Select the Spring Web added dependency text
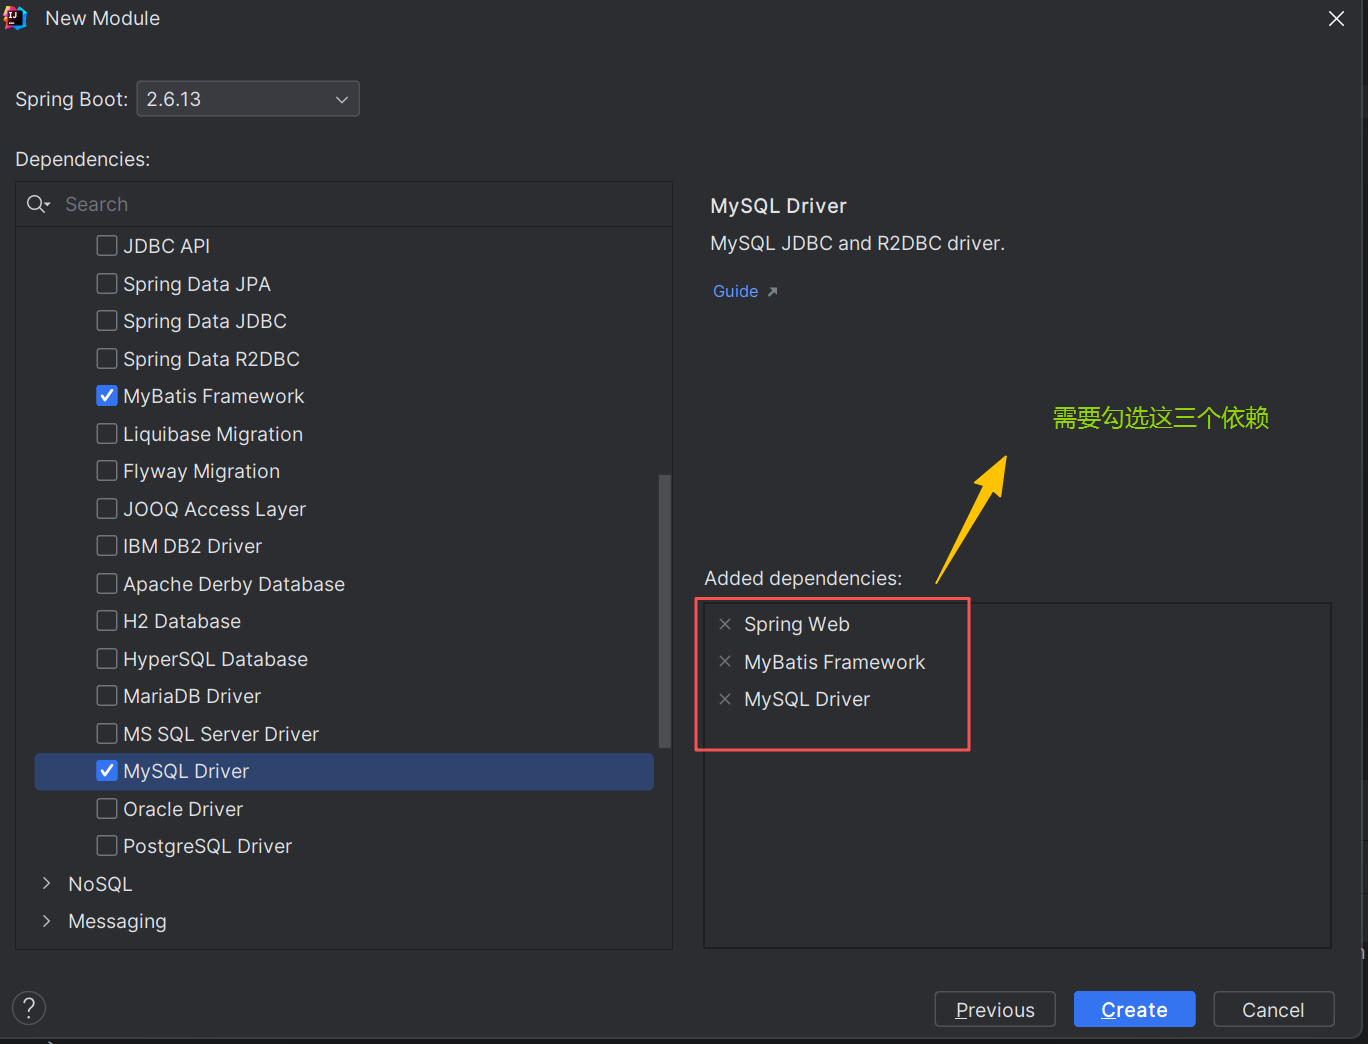Viewport: 1368px width, 1044px height. click(x=797, y=624)
